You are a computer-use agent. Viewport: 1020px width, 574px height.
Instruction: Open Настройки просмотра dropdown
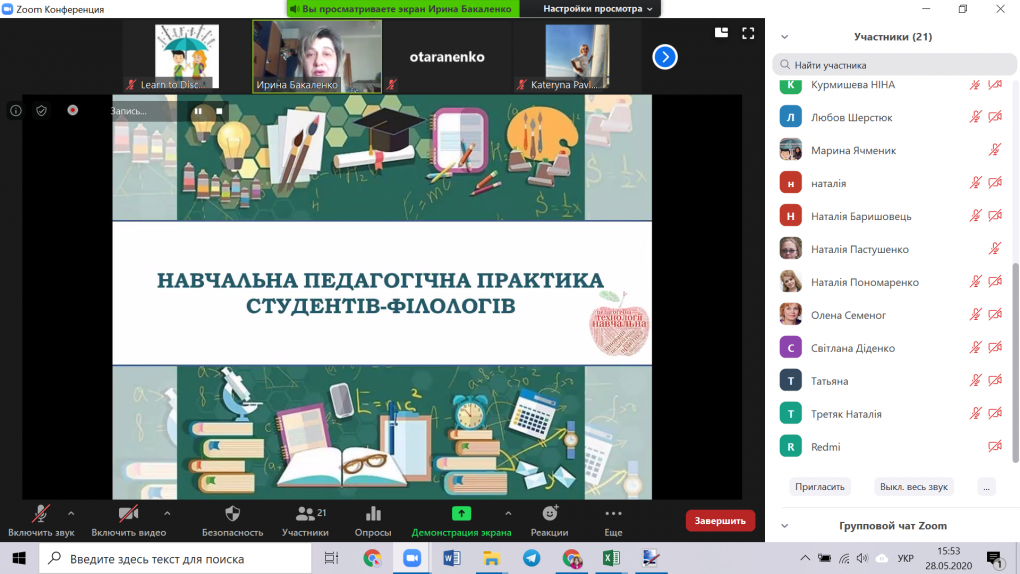coord(597,8)
